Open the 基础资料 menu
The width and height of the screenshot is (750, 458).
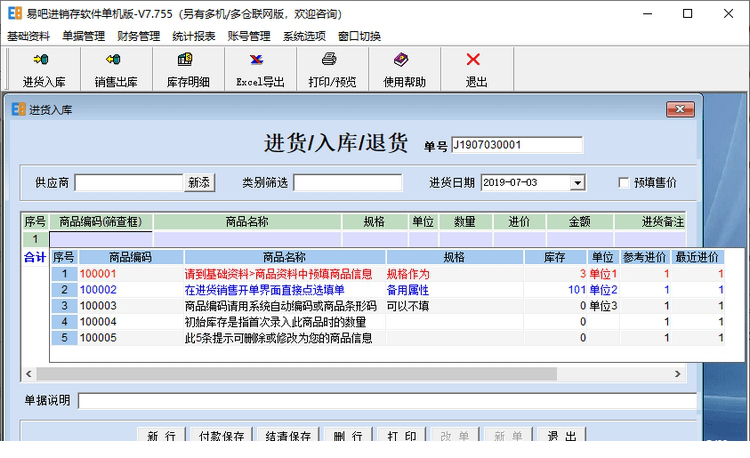coord(28,36)
